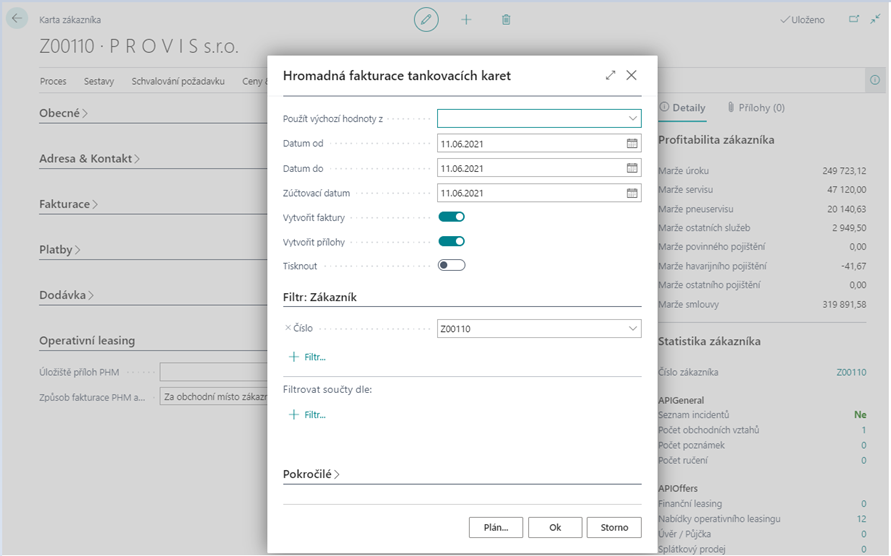Enable the Tisknout switch
Screen dimensions: 891x556
point(451,265)
